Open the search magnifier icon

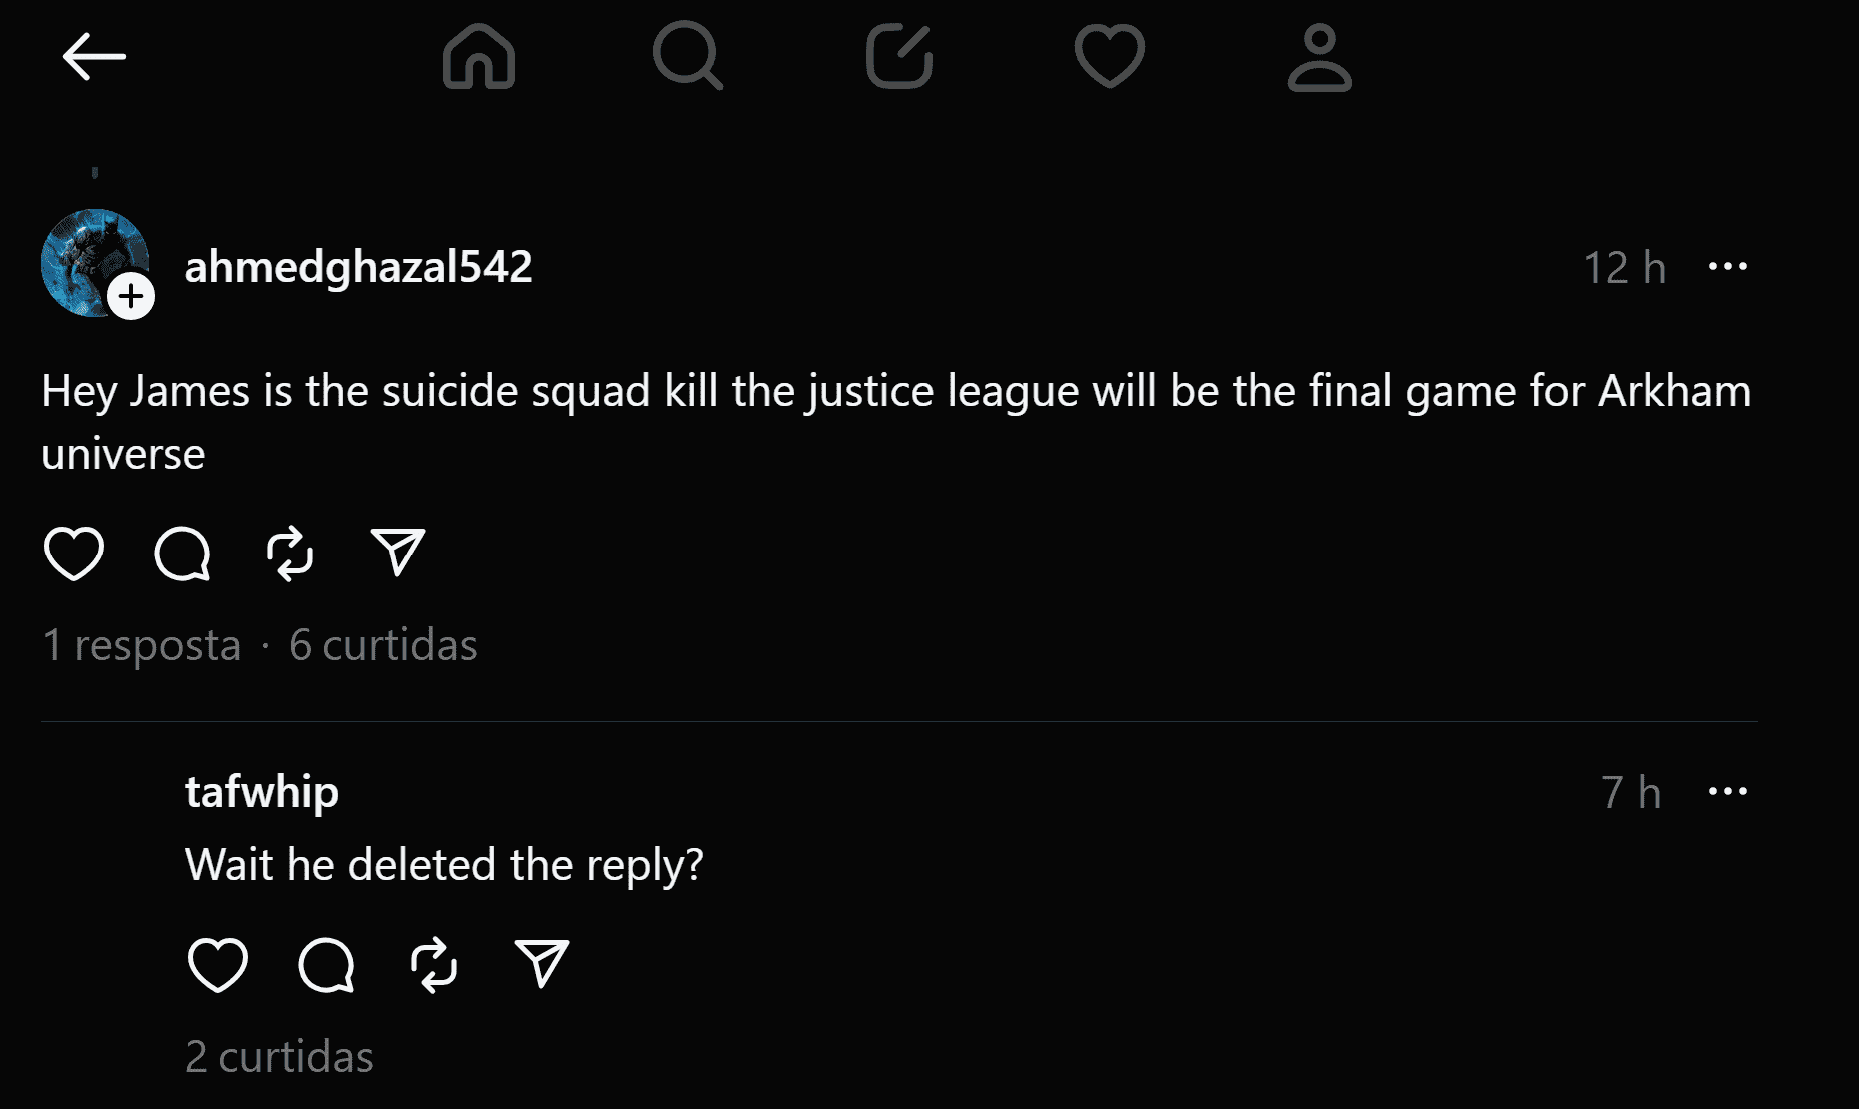click(688, 56)
